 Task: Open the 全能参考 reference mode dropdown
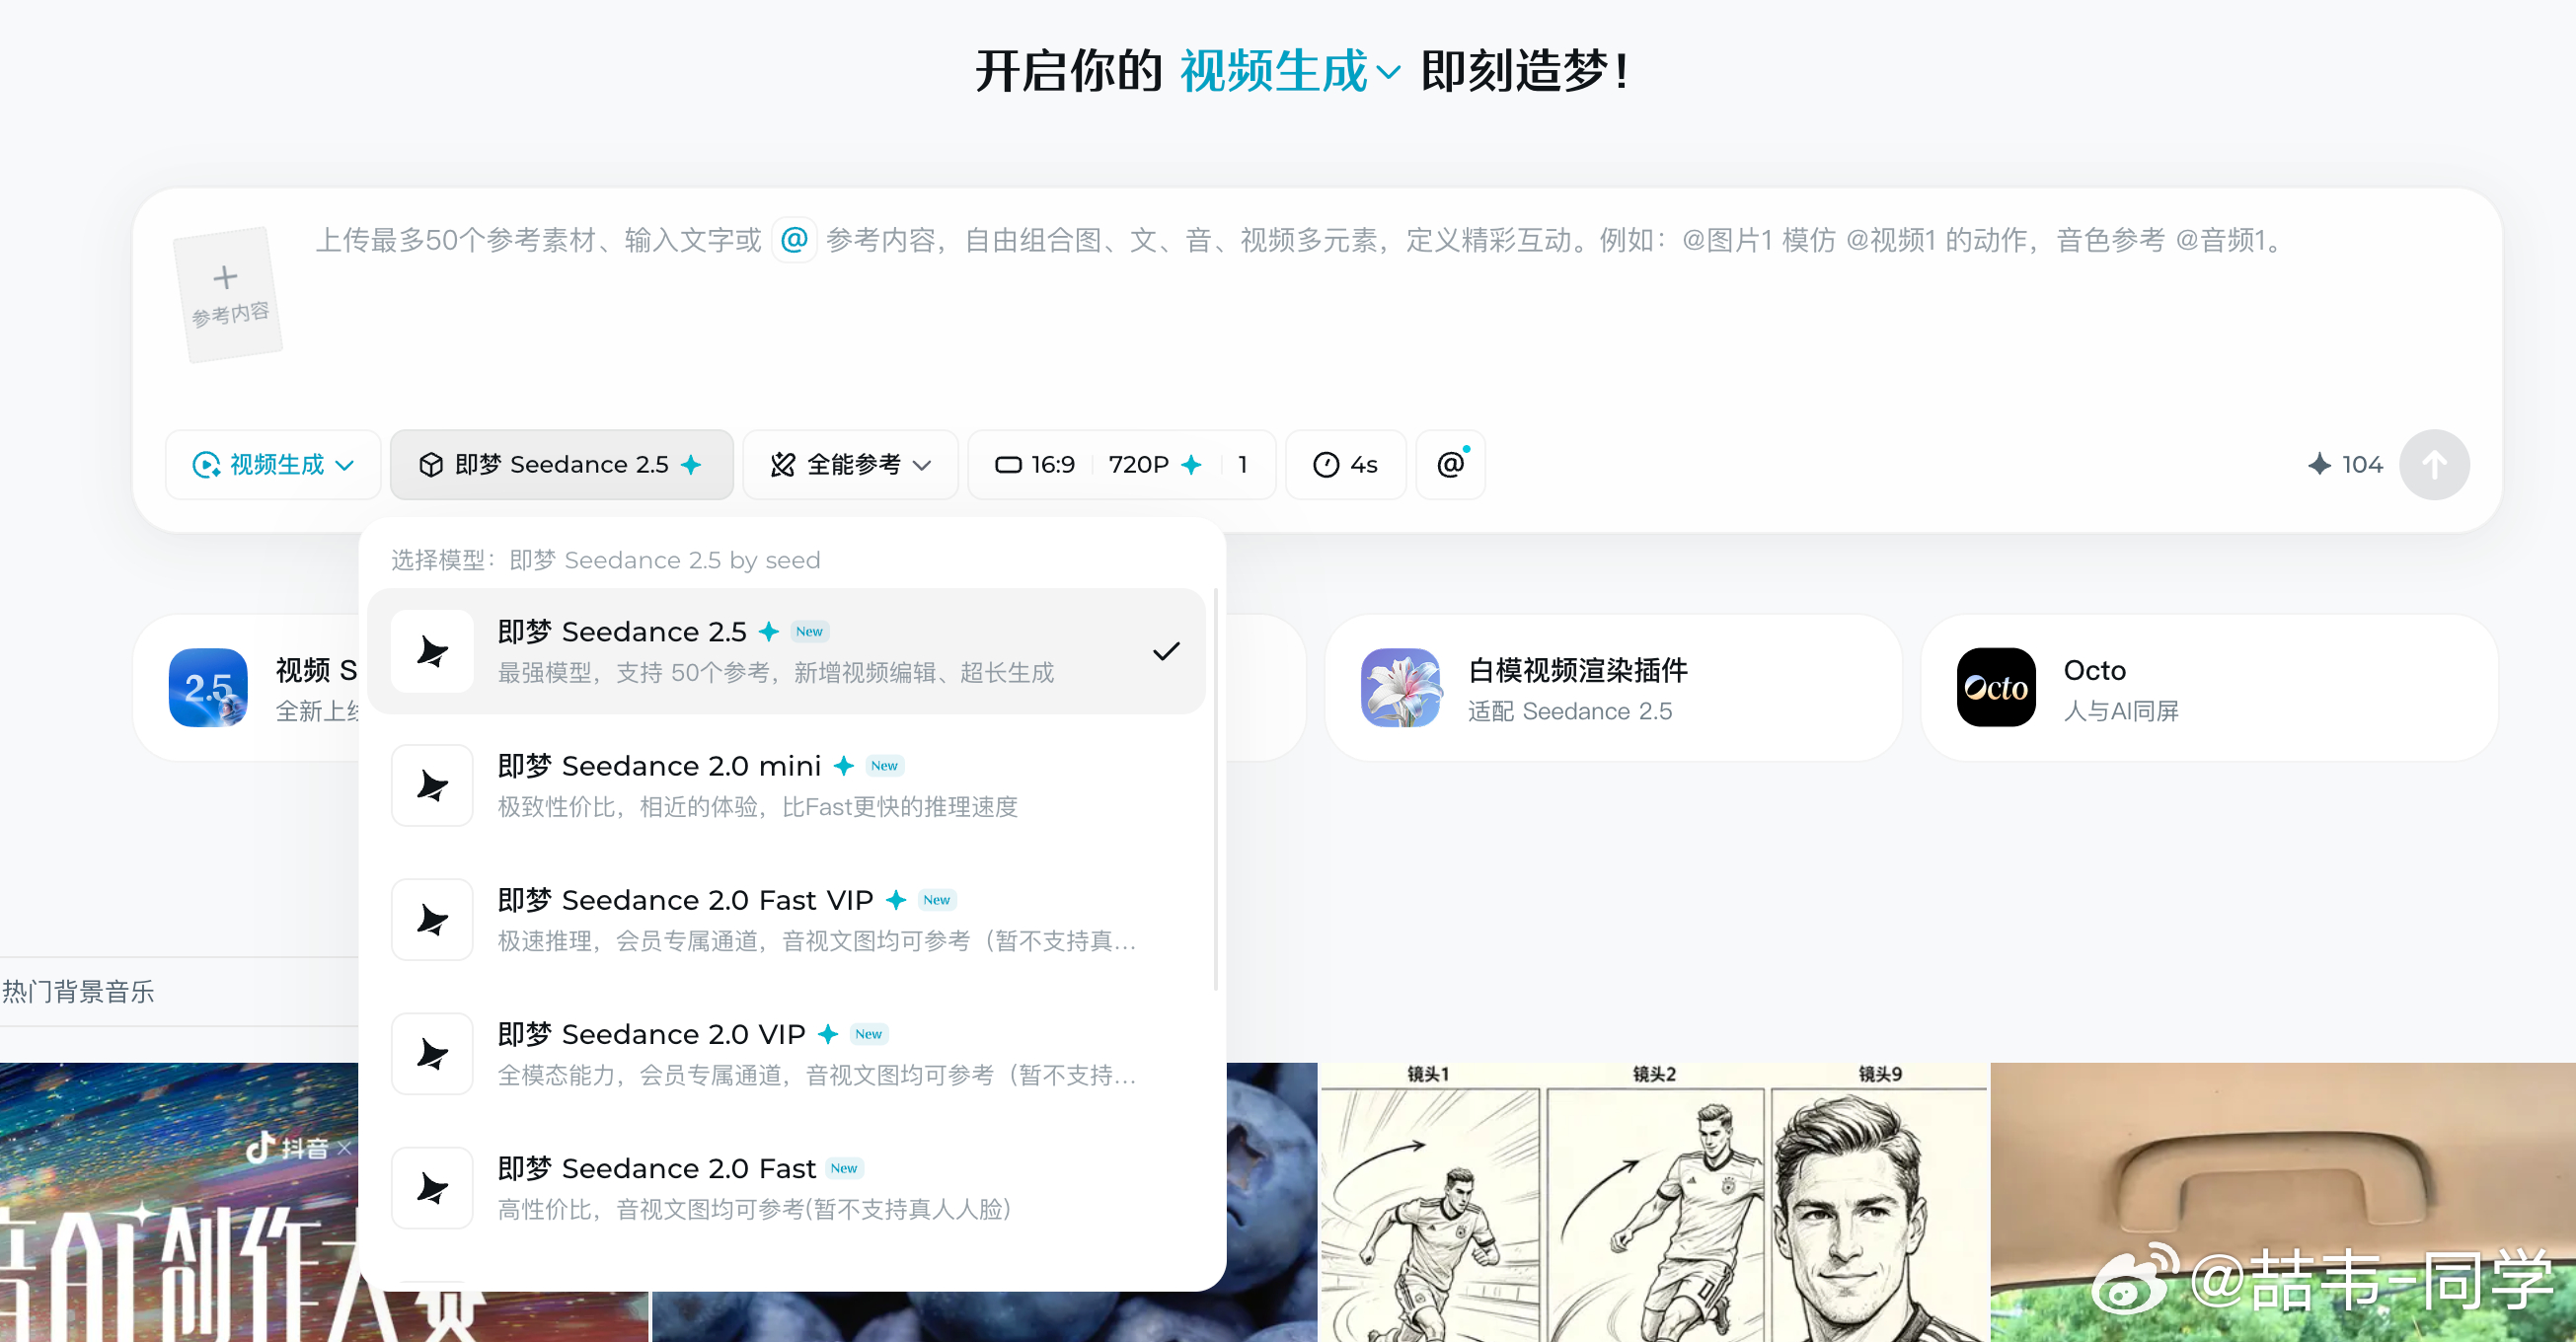[850, 465]
